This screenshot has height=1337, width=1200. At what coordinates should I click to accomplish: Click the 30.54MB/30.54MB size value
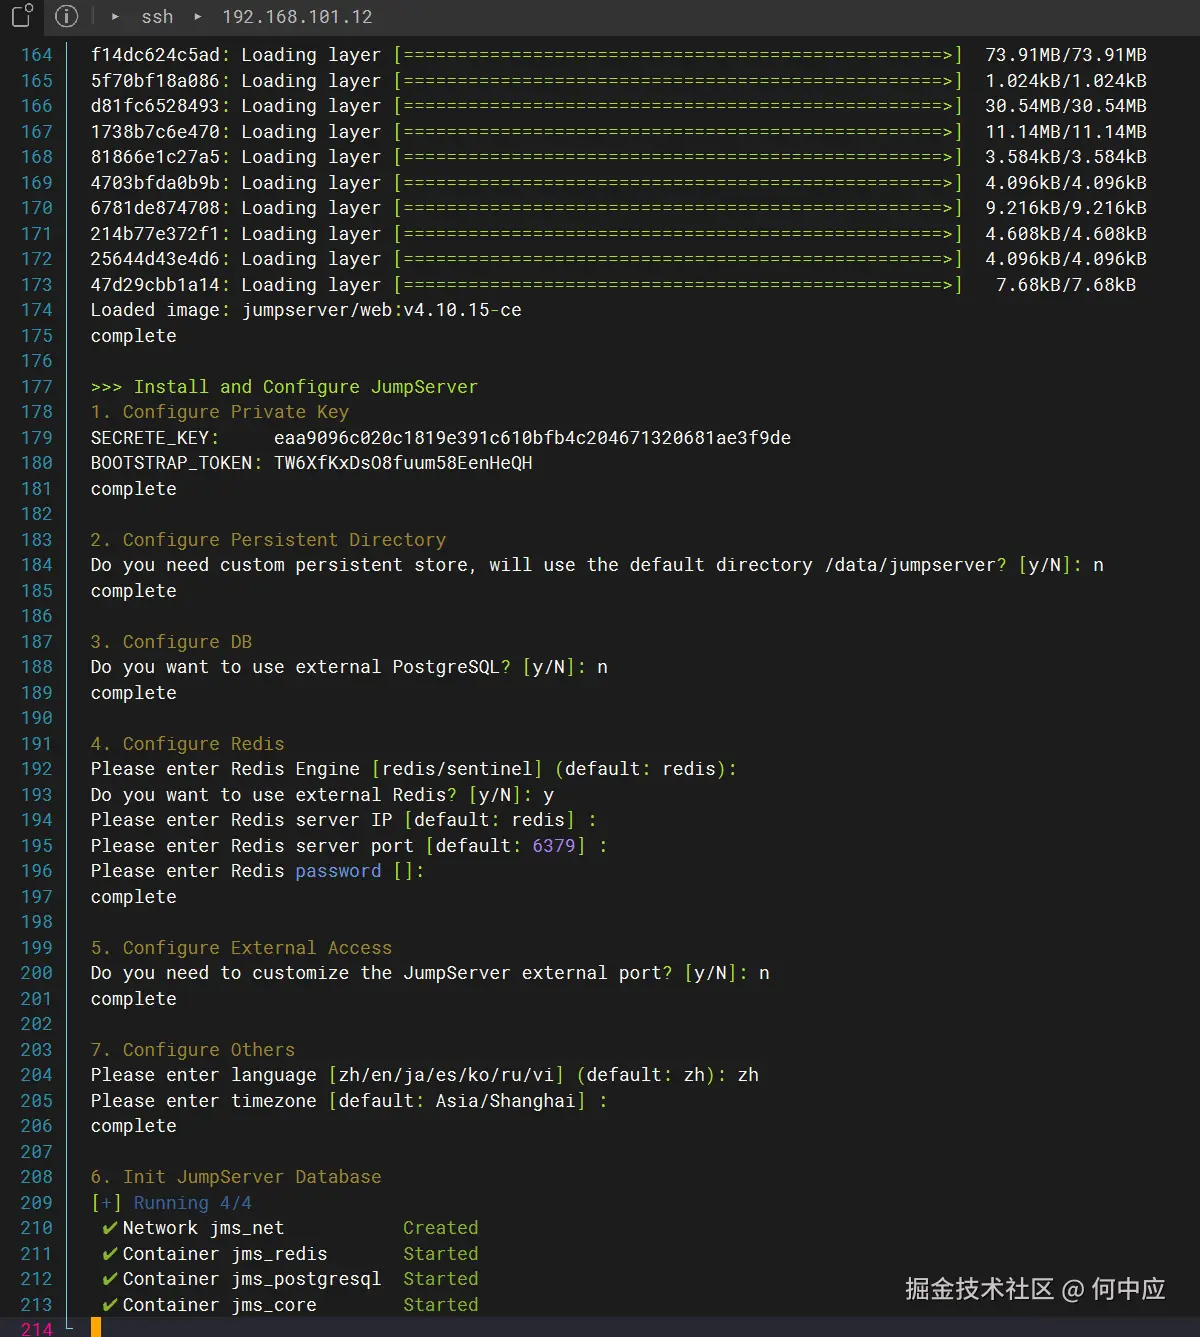[x=1066, y=106]
